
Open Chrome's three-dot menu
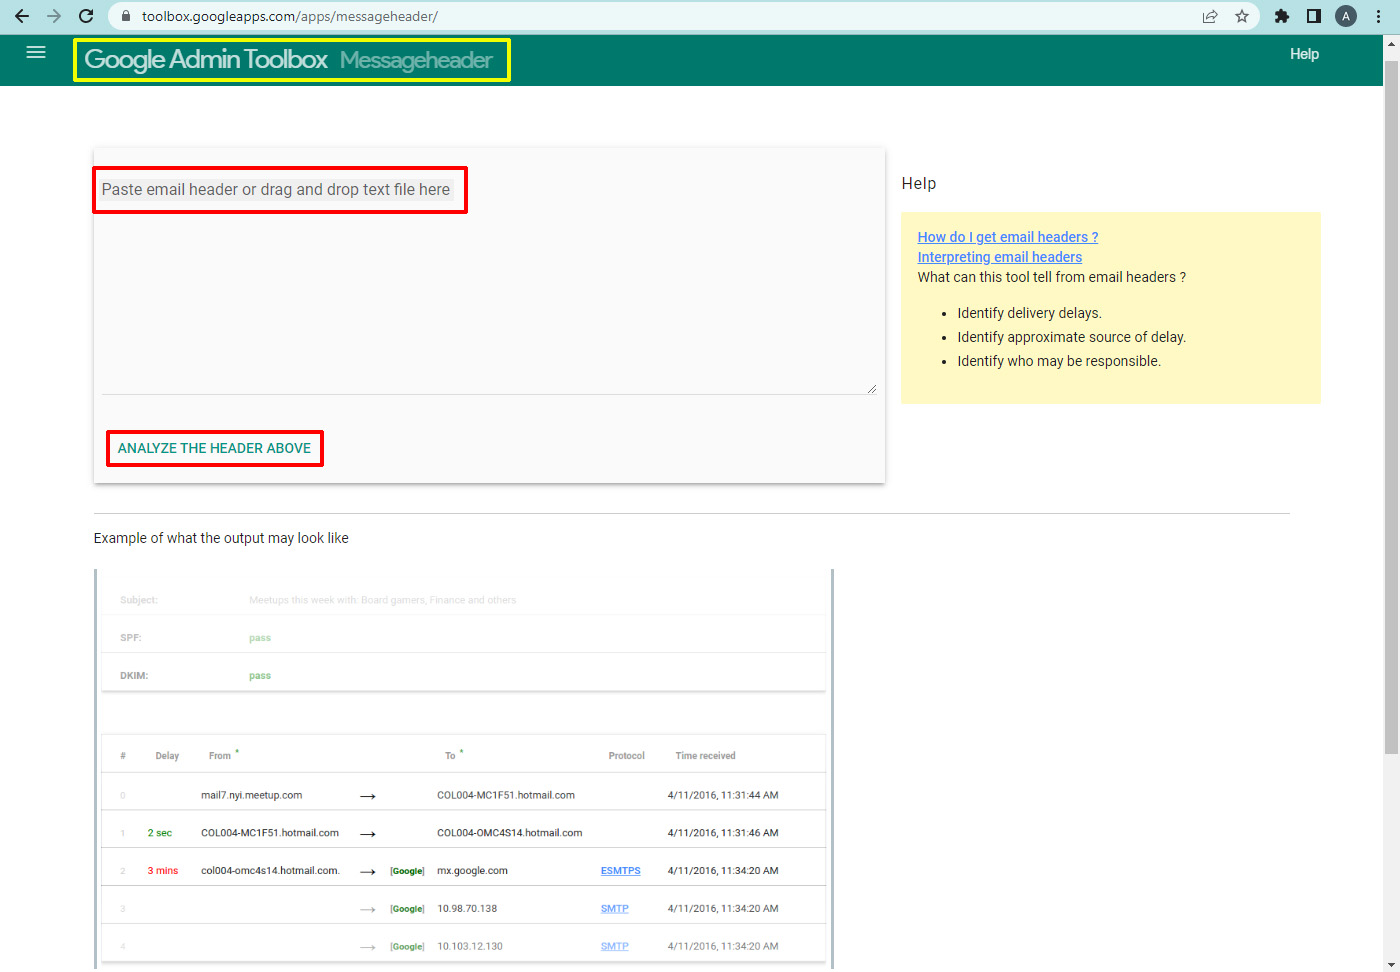1378,16
